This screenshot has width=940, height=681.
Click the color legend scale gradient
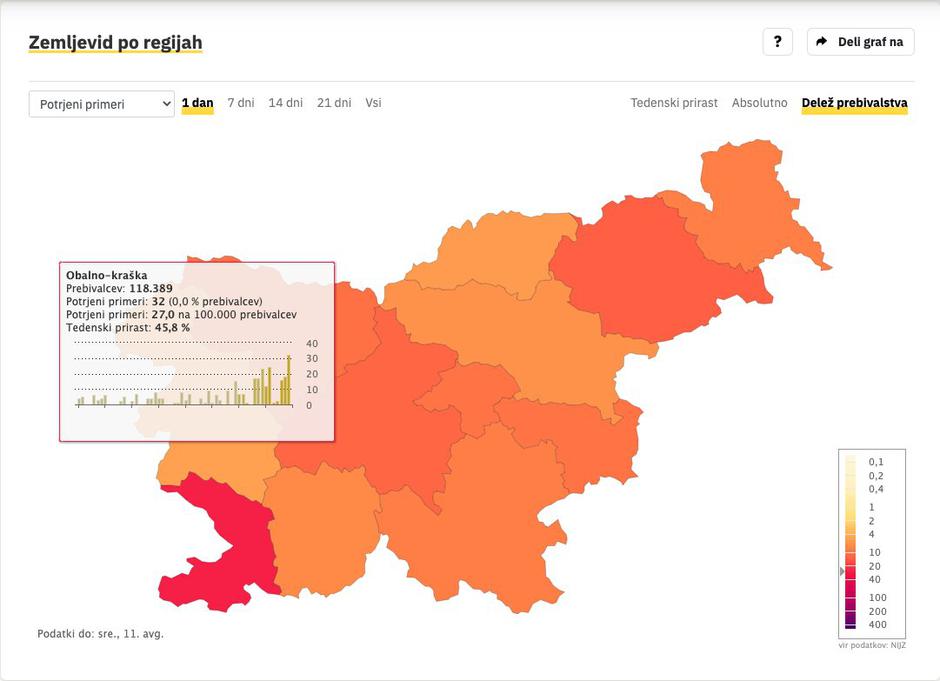(x=850, y=542)
